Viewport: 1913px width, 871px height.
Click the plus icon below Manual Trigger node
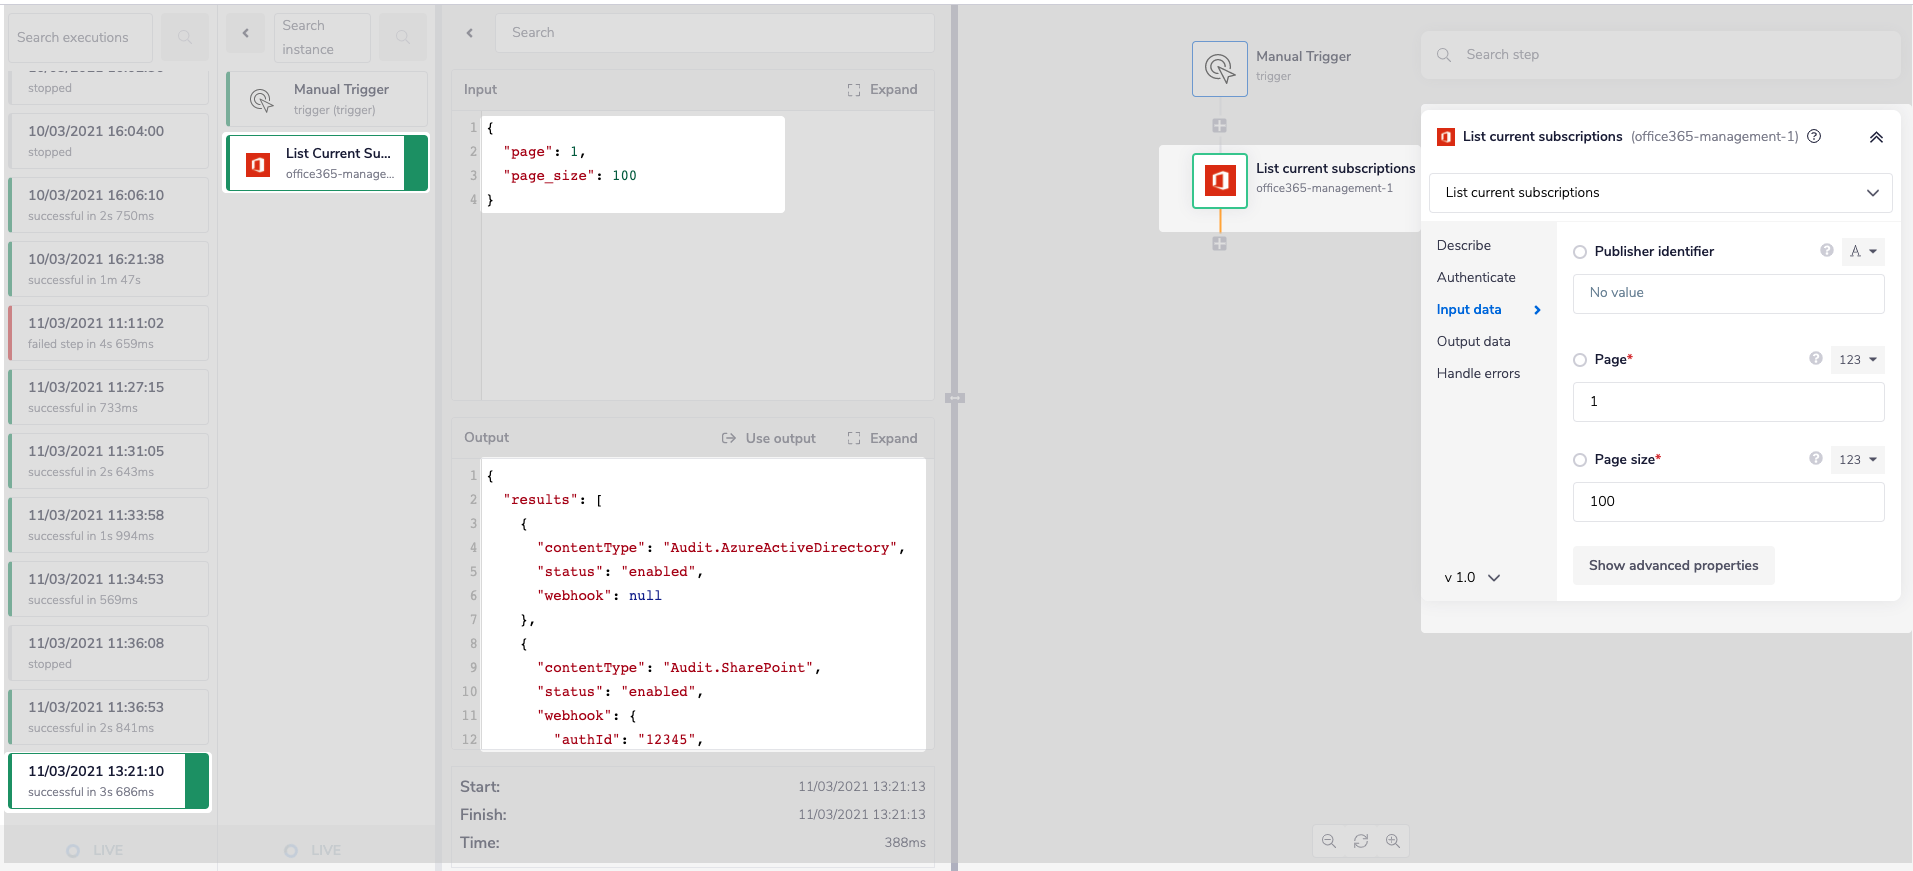coord(1219,126)
